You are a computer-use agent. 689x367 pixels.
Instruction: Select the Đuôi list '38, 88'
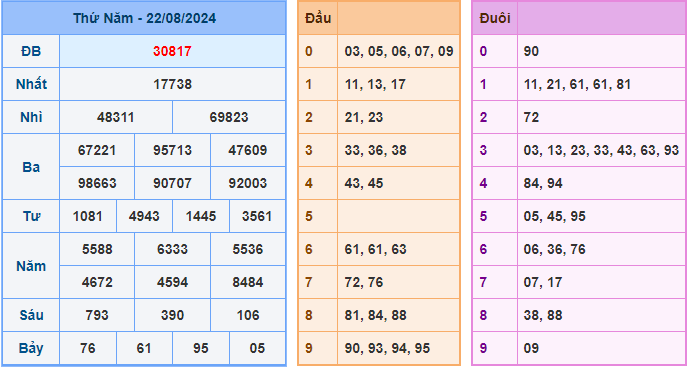[x=543, y=315]
